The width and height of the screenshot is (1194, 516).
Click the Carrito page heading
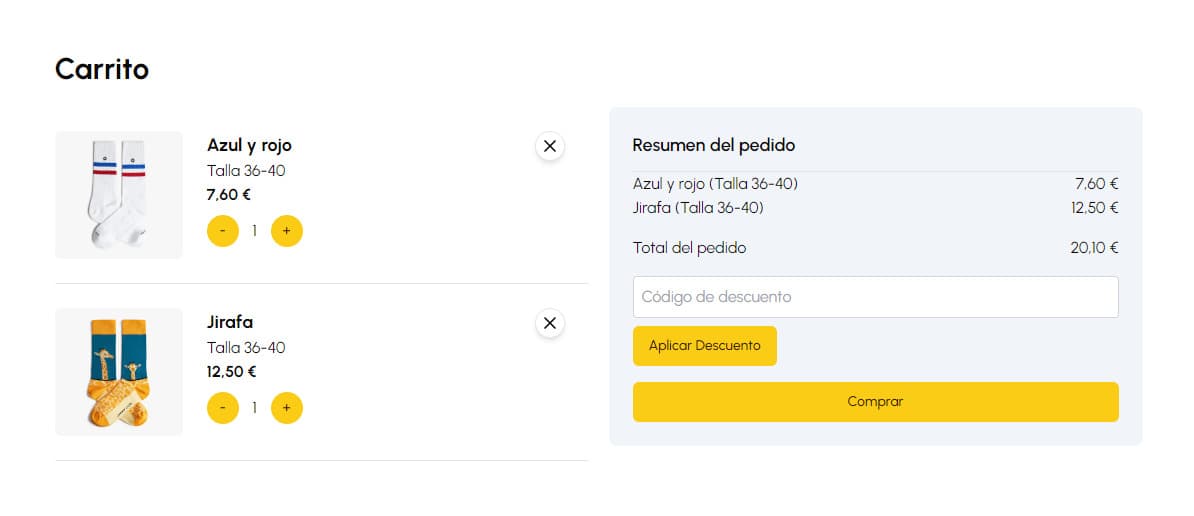[102, 69]
